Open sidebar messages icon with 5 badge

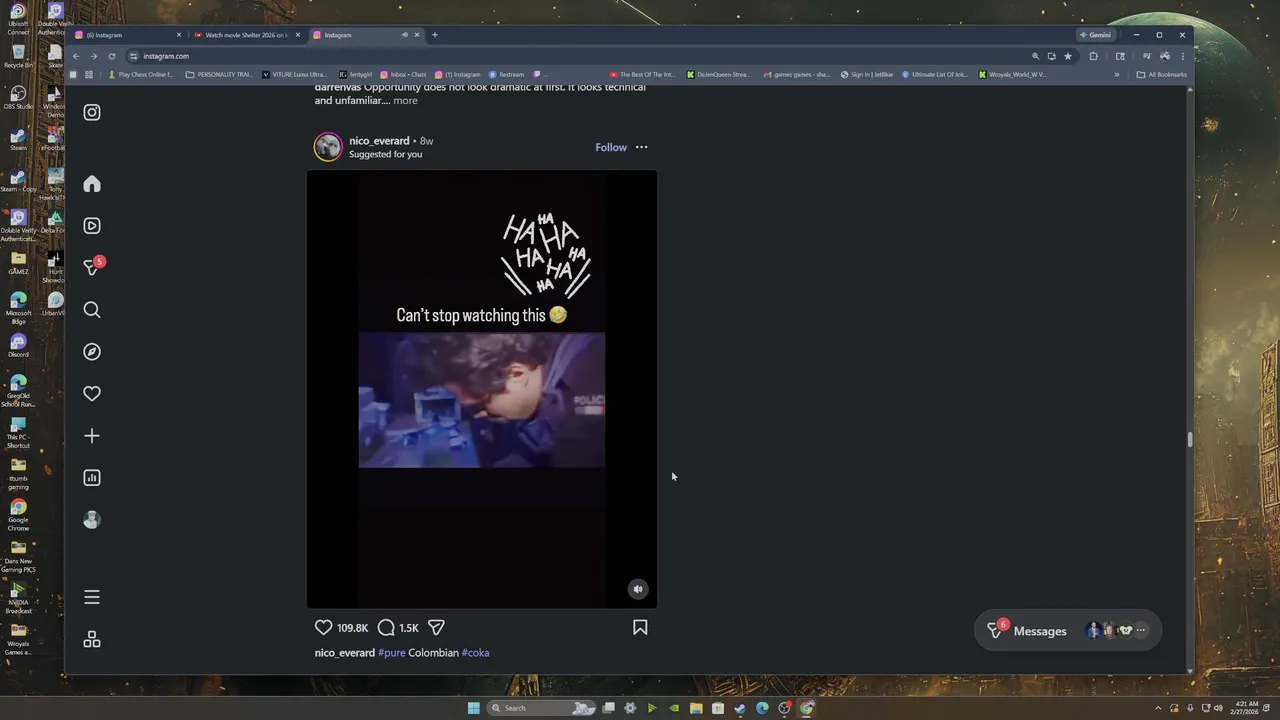pyautogui.click(x=93, y=267)
